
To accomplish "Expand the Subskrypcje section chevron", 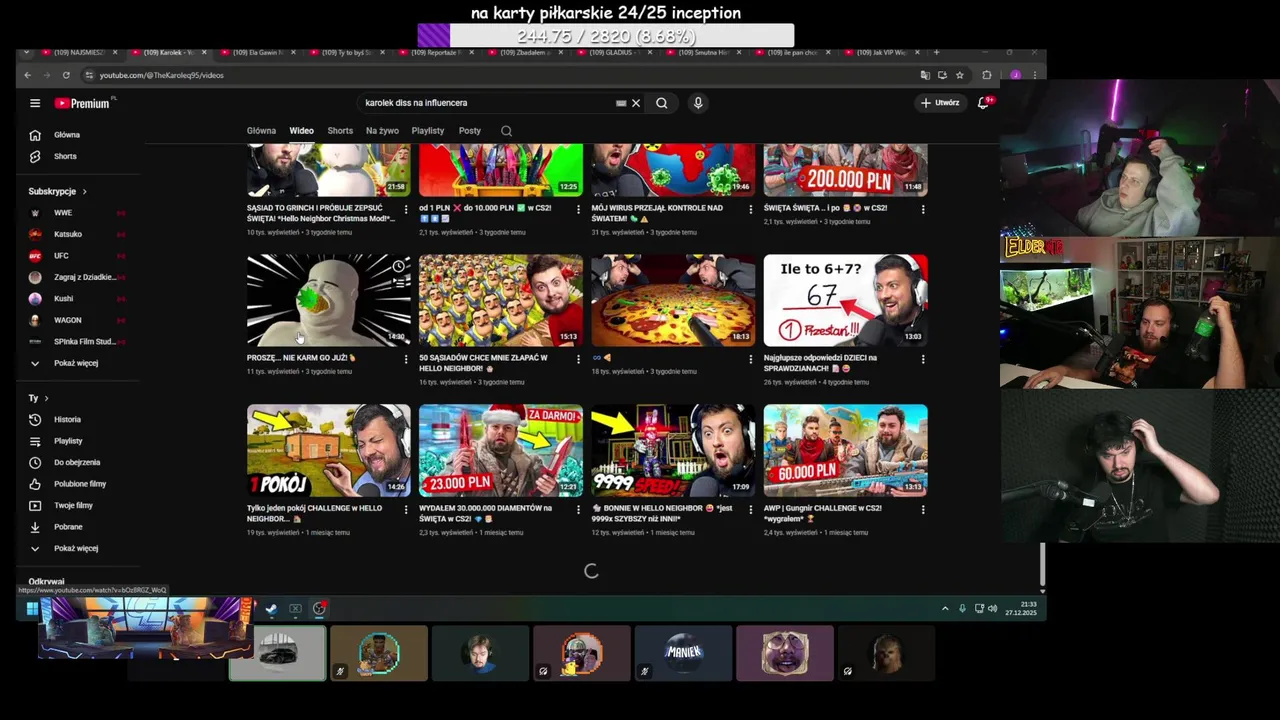I will [x=84, y=191].
